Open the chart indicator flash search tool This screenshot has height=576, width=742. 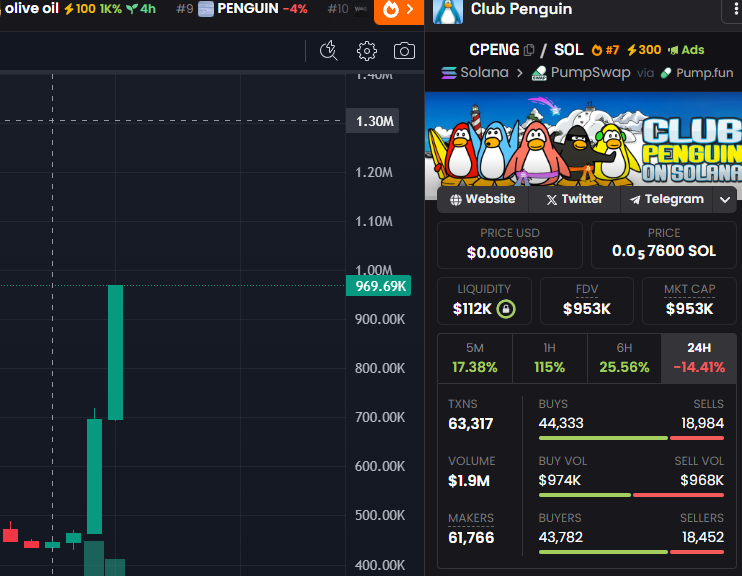[x=328, y=50]
